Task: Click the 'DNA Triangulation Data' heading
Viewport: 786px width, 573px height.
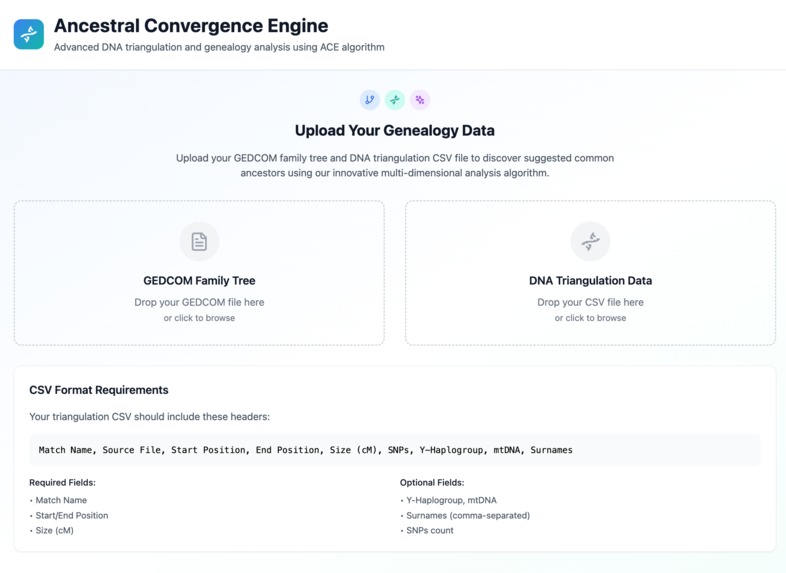Action: coord(590,281)
